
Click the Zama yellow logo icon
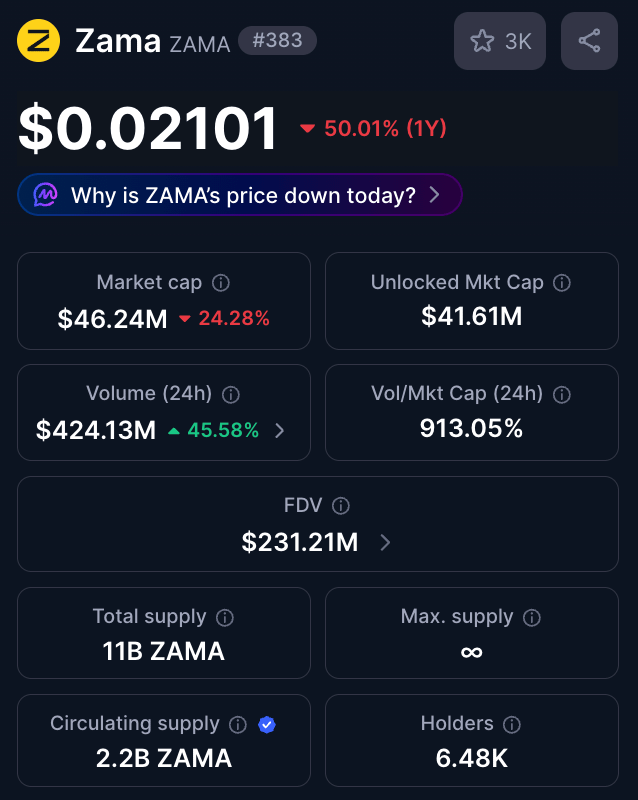pyautogui.click(x=39, y=41)
